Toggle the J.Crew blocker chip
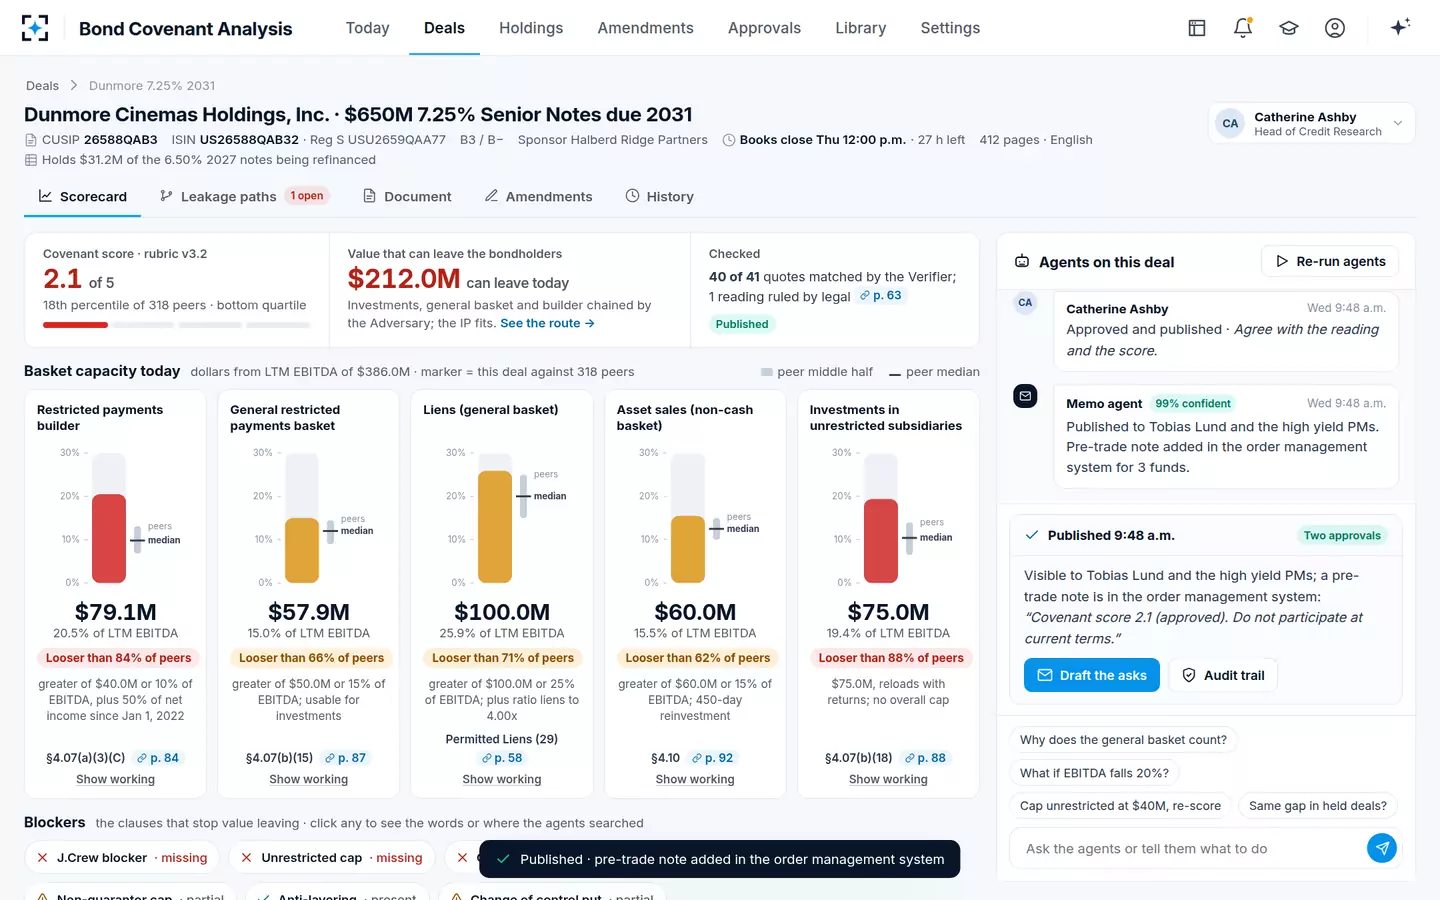This screenshot has height=900, width=1440. [x=122, y=858]
